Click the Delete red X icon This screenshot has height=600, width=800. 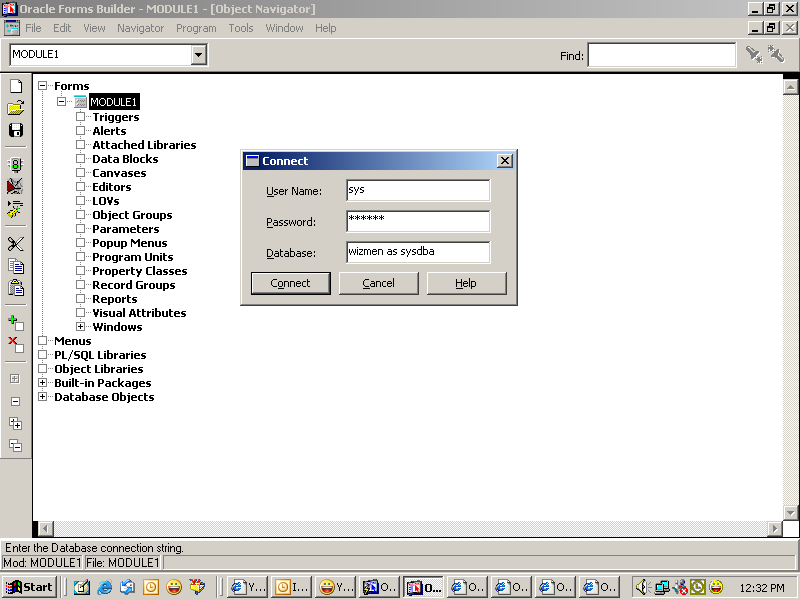coord(16,344)
